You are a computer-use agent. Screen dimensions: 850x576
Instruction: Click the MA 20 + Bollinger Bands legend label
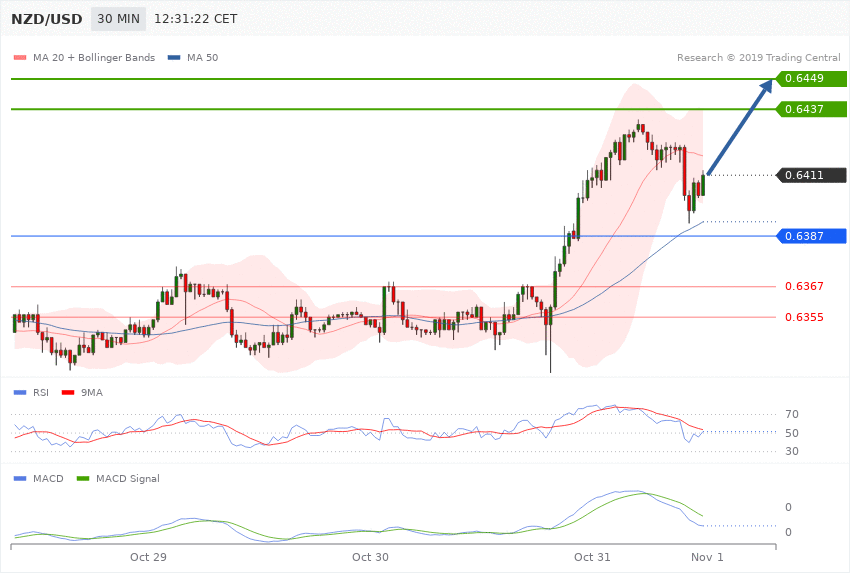(94, 57)
